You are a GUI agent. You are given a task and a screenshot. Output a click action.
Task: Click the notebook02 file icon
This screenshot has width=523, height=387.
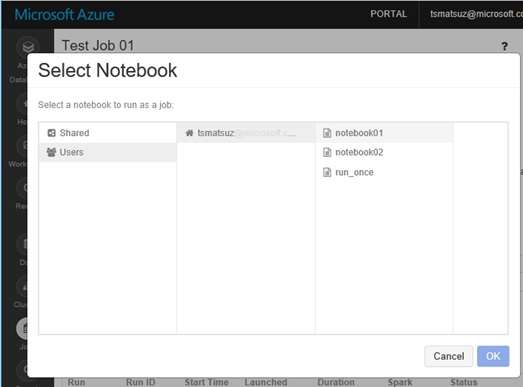click(327, 152)
